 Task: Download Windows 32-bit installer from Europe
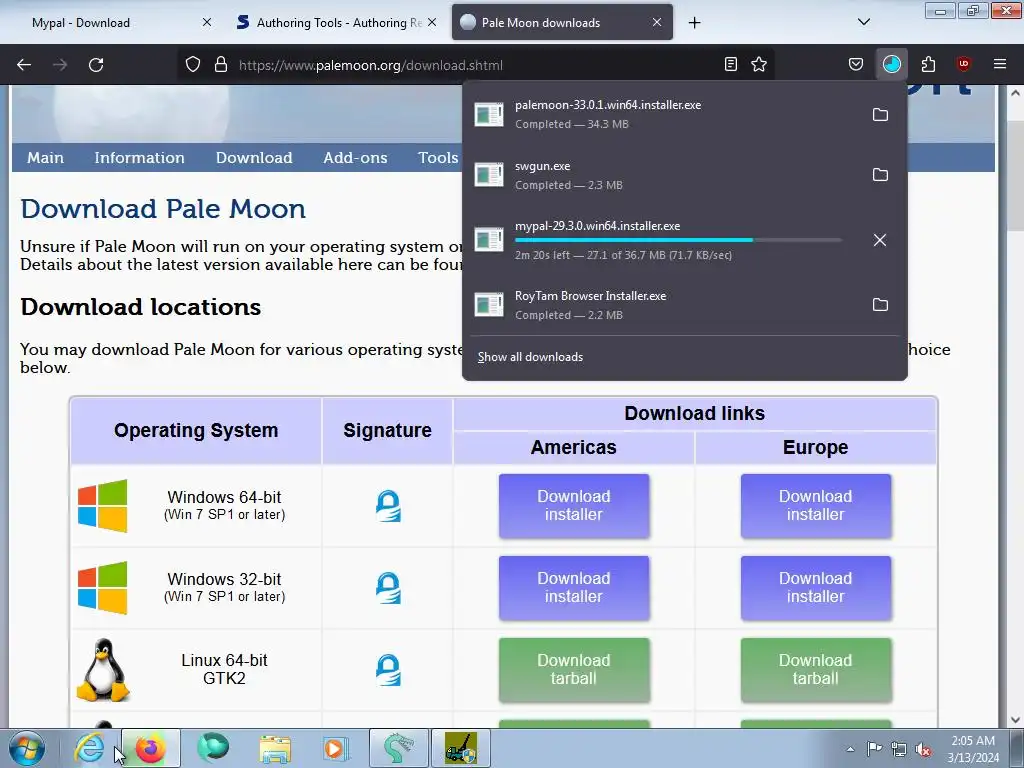coord(816,588)
